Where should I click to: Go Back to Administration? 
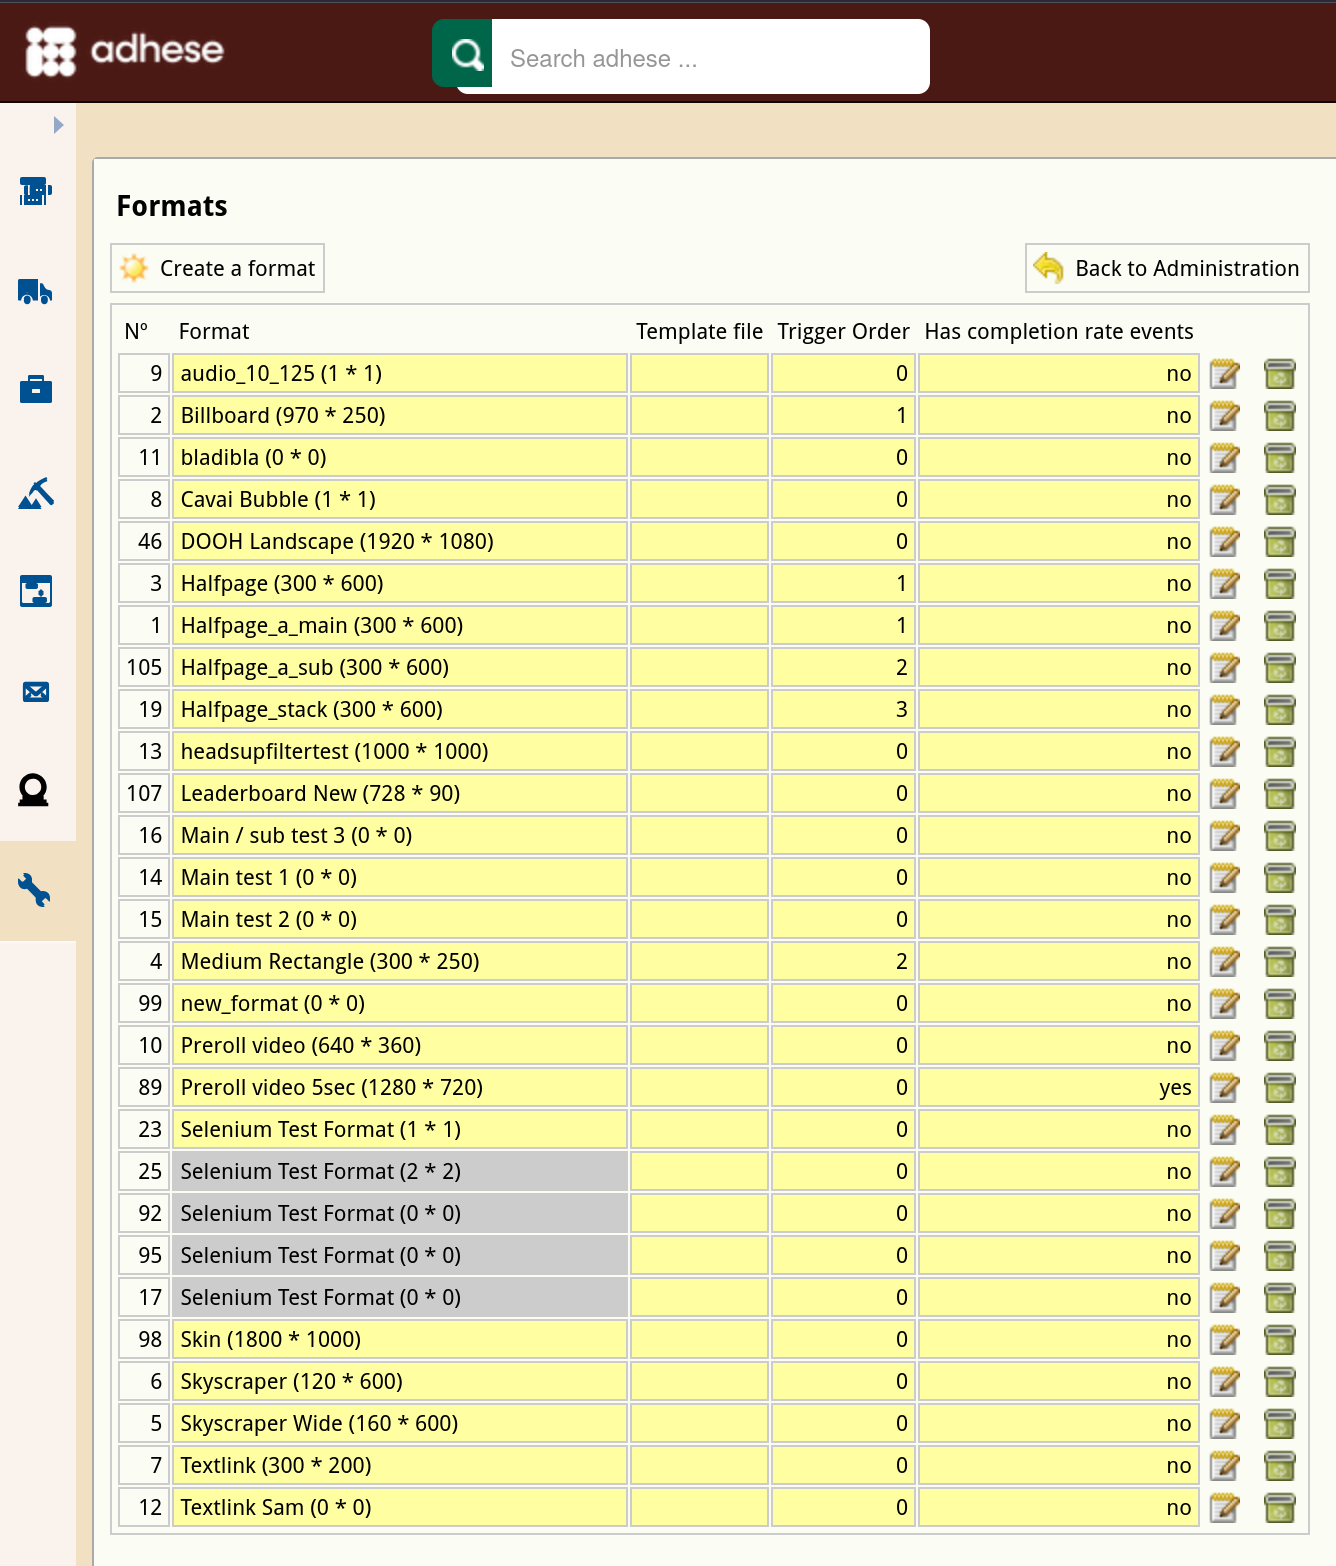1167,268
